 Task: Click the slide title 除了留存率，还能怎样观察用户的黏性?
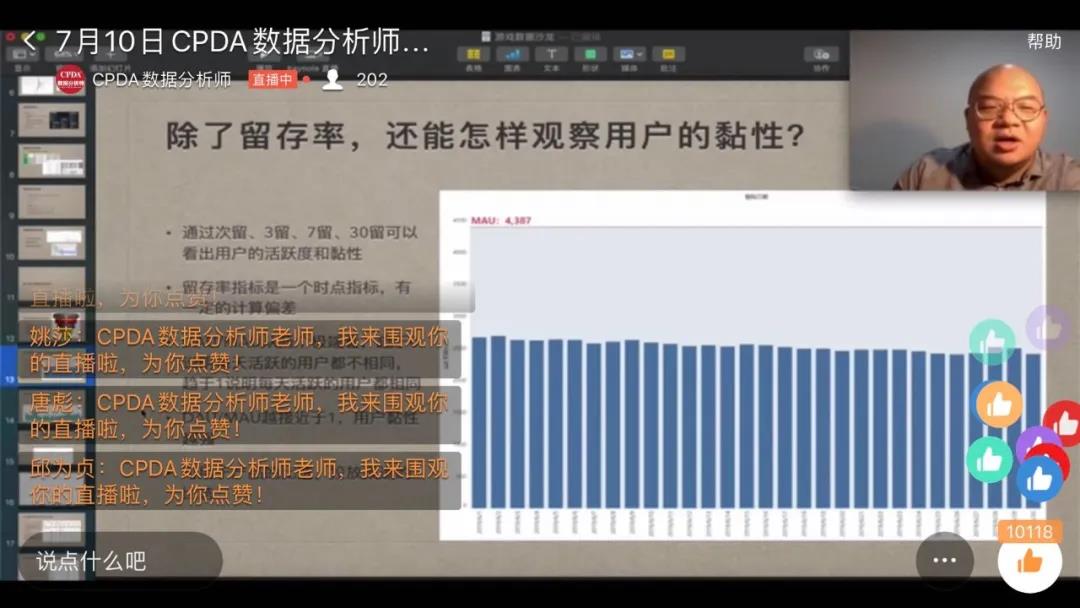tap(485, 136)
